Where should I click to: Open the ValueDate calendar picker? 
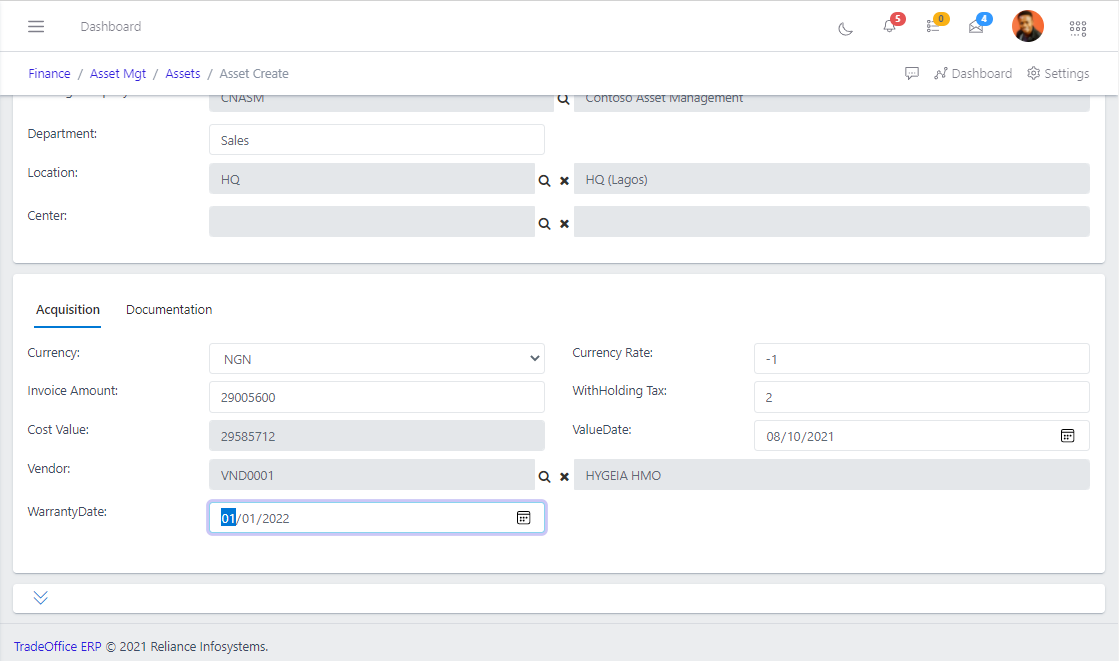point(1067,435)
